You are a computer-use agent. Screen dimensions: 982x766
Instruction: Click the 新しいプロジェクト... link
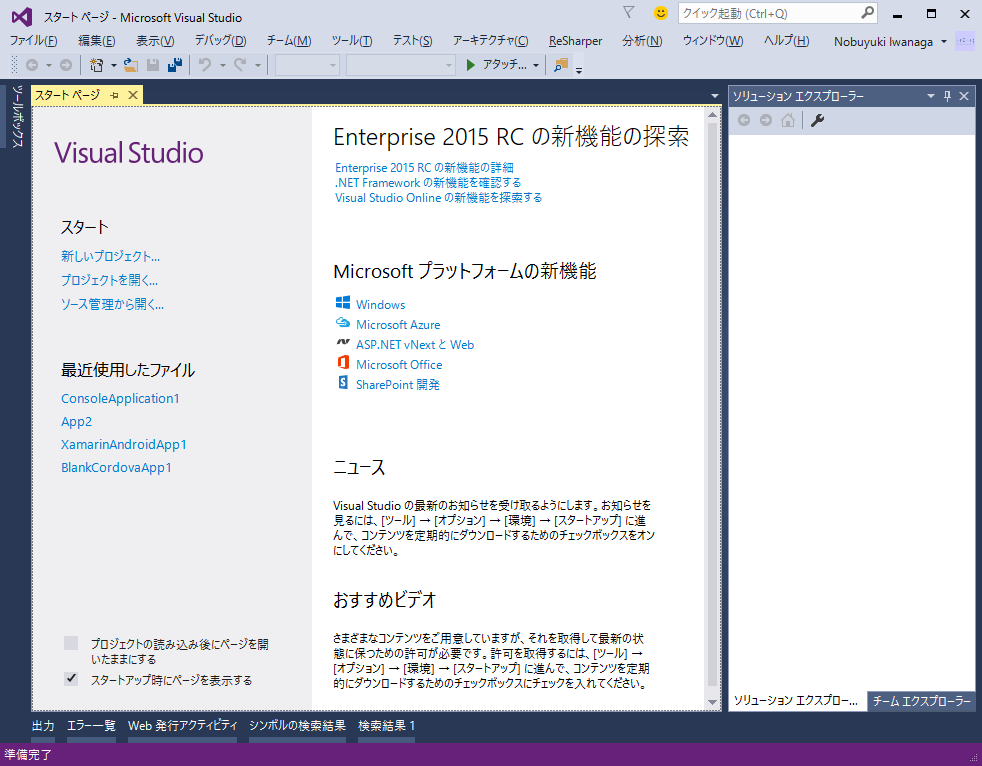click(110, 256)
